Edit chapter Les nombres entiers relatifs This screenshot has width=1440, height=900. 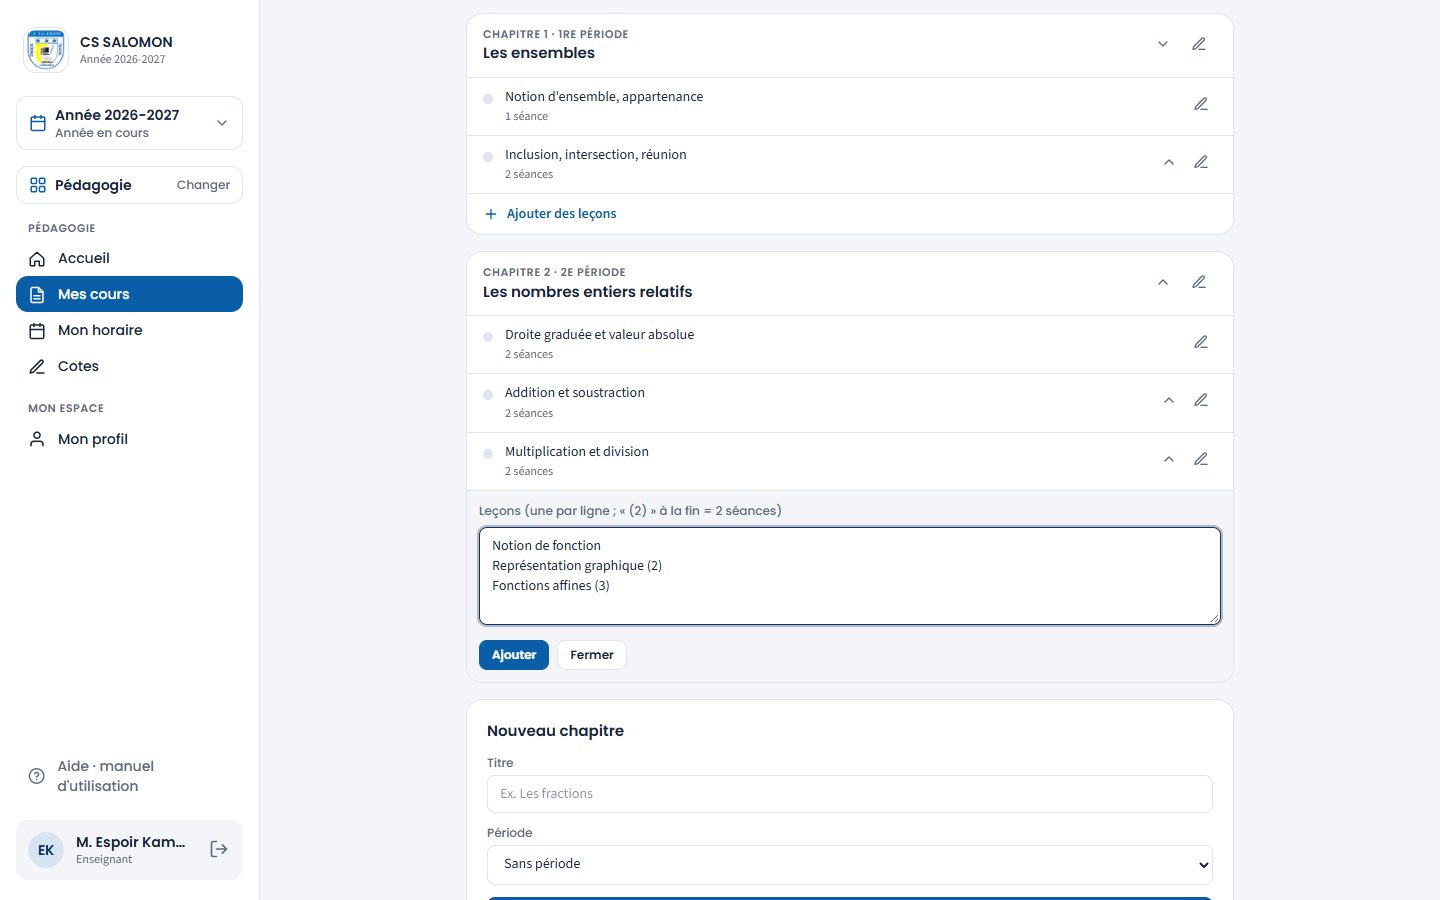coord(1199,282)
